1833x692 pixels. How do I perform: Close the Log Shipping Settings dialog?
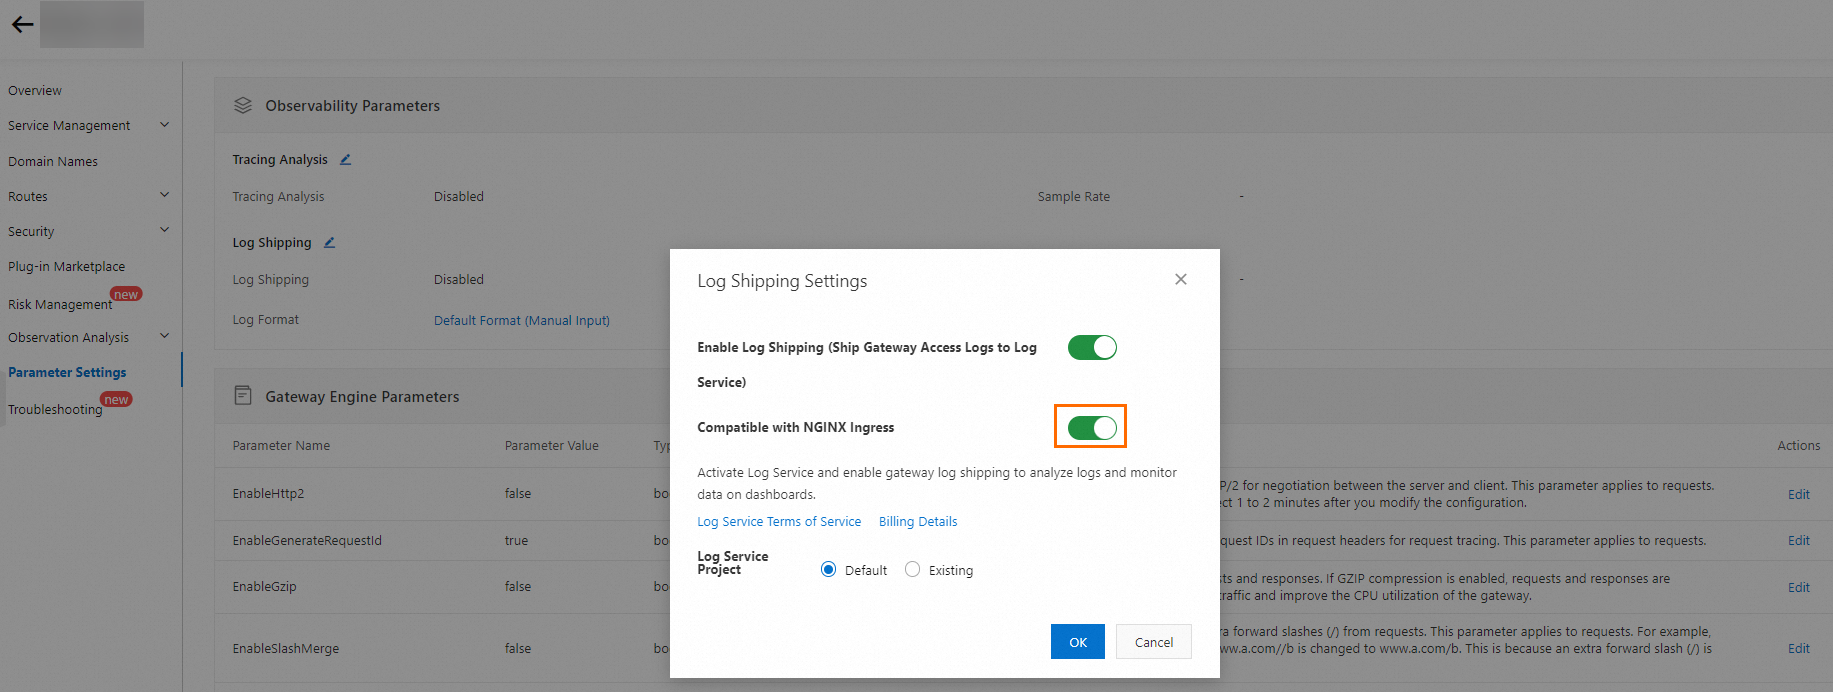pyautogui.click(x=1181, y=279)
